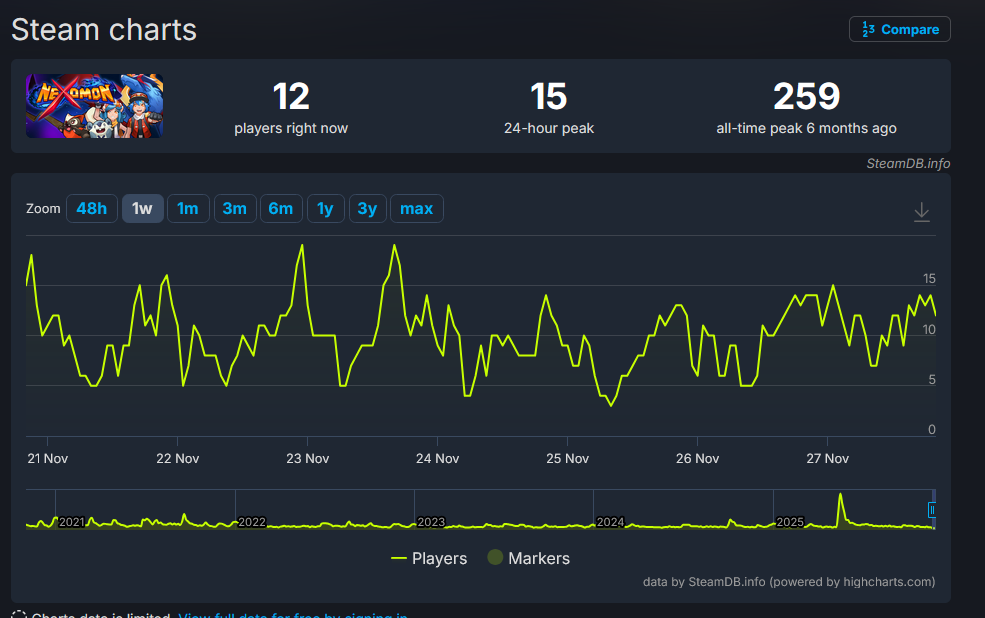Open the Nexomon game thumbnail
985x618 pixels.
[94, 106]
